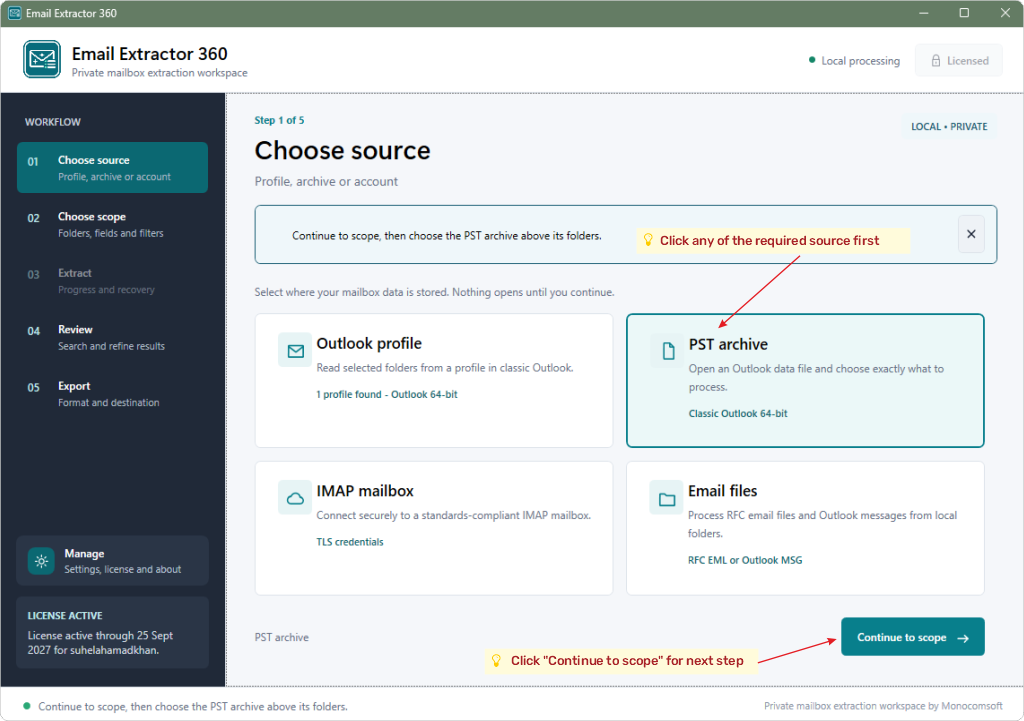Click the PST archive document icon
Viewport: 1024px width, 721px height.
point(667,351)
